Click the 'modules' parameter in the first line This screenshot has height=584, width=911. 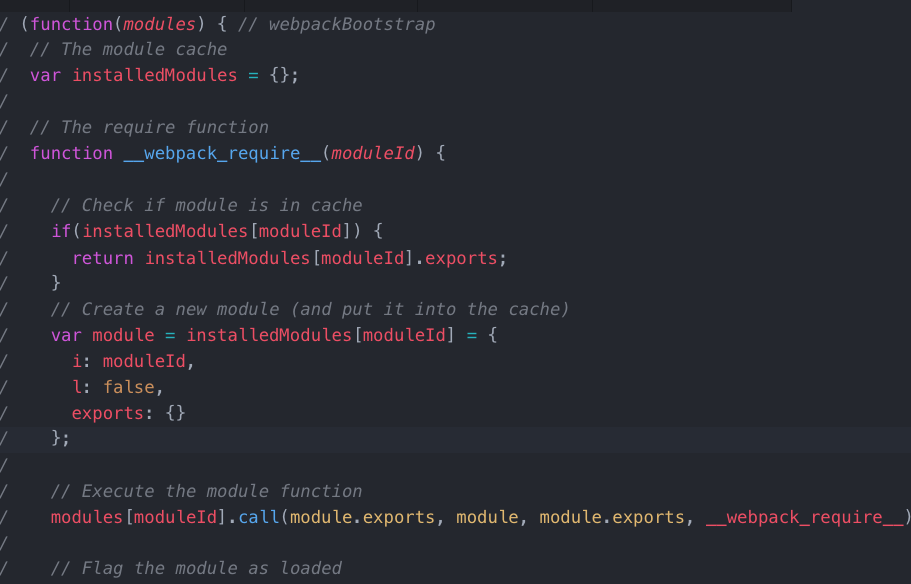pos(159,24)
